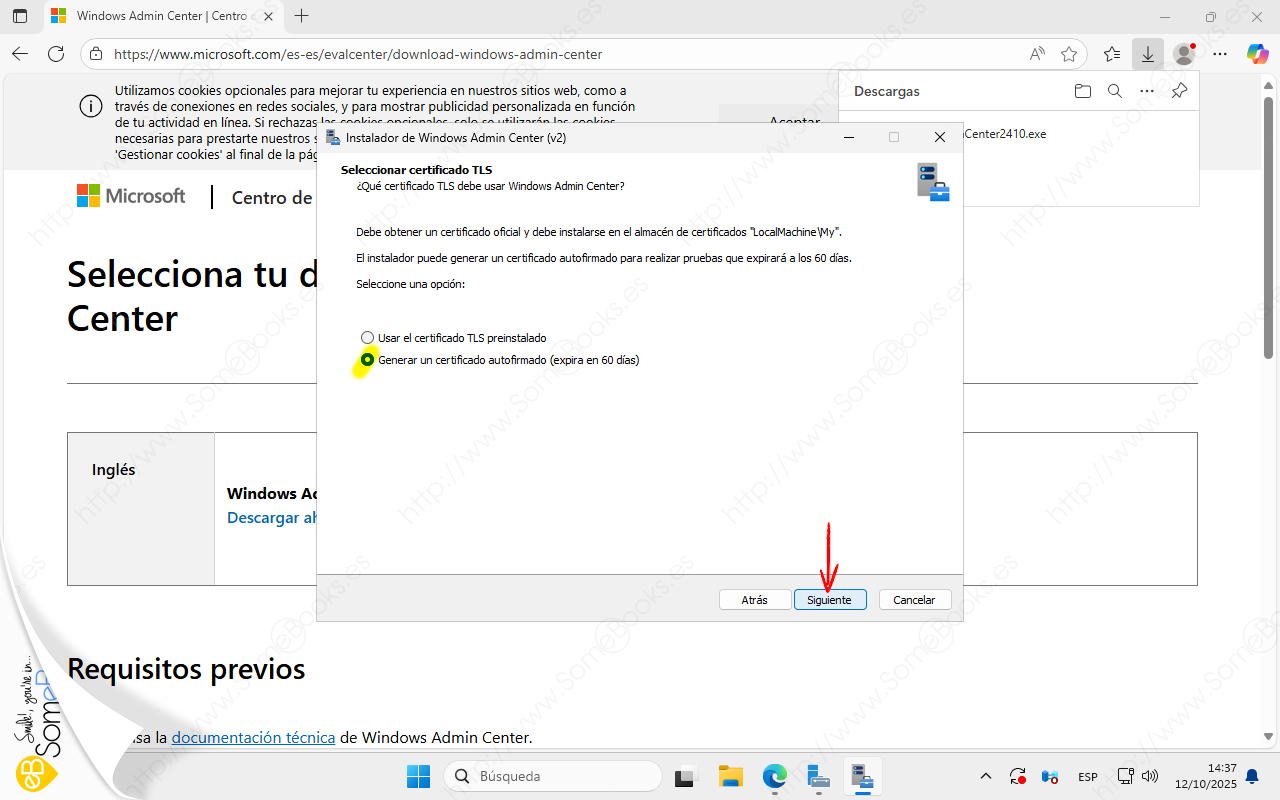
Task: Pin the Descargas panel with pin icon
Action: pyautogui.click(x=1179, y=91)
